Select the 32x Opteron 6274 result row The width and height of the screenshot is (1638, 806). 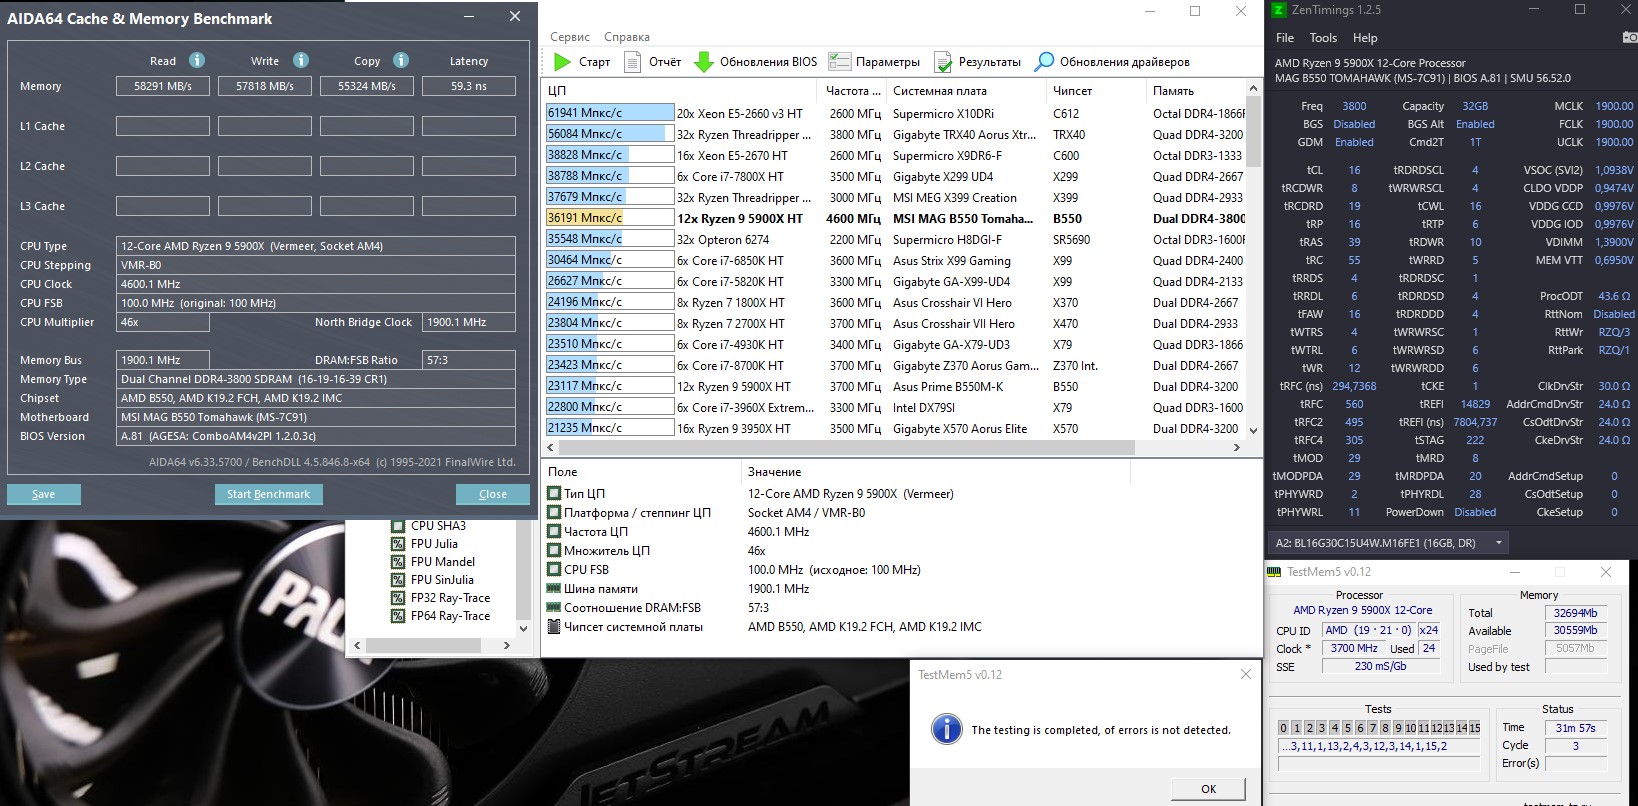pyautogui.click(x=895, y=239)
